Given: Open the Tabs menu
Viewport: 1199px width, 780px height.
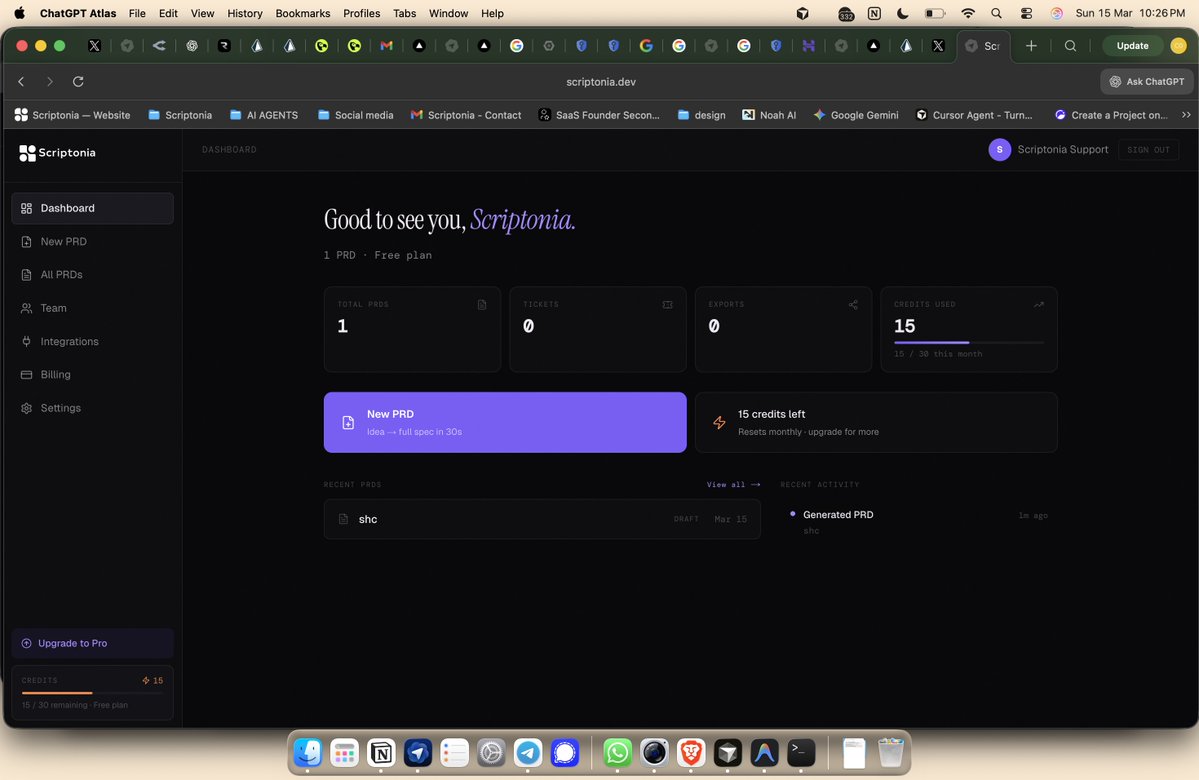Looking at the screenshot, I should pos(405,13).
